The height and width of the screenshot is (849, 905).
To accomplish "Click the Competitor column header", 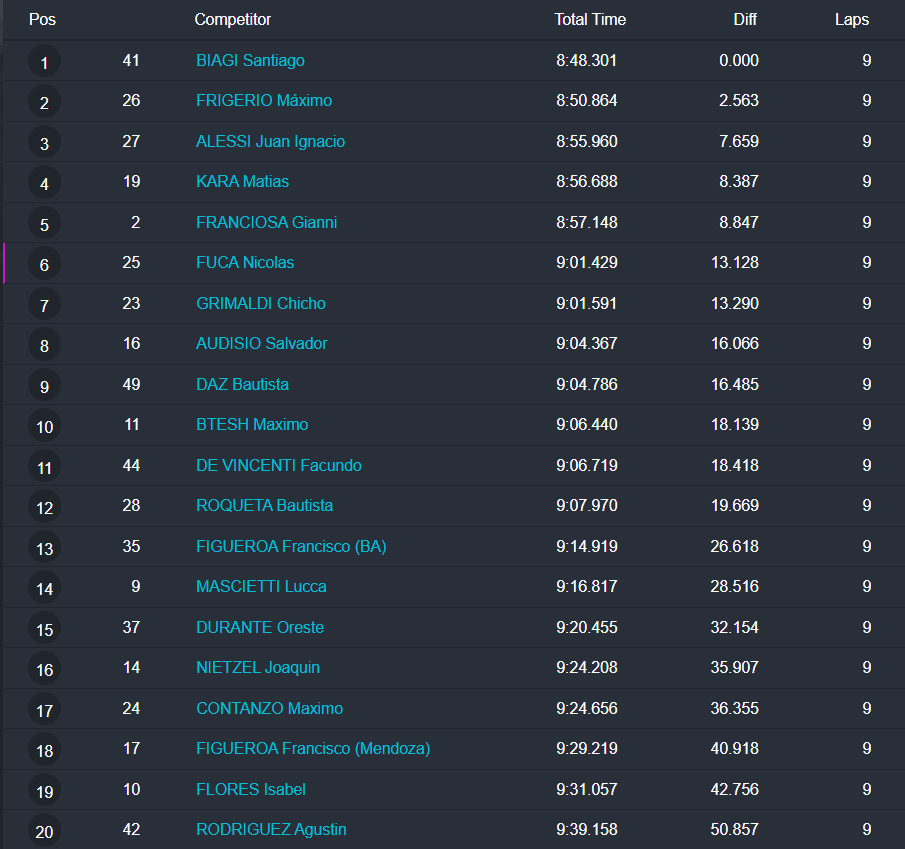I will (x=232, y=19).
